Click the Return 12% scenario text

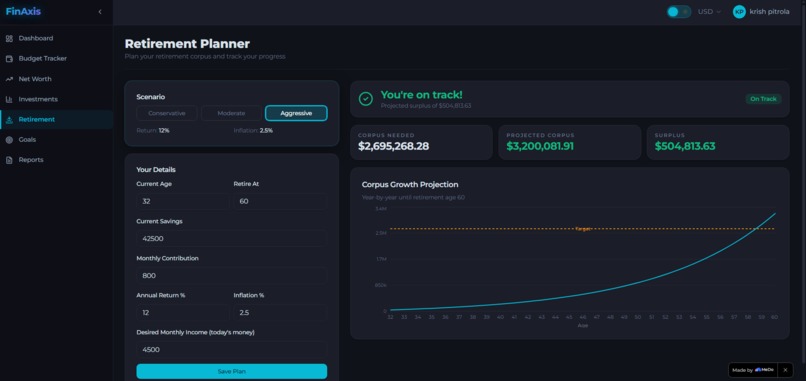(x=153, y=131)
